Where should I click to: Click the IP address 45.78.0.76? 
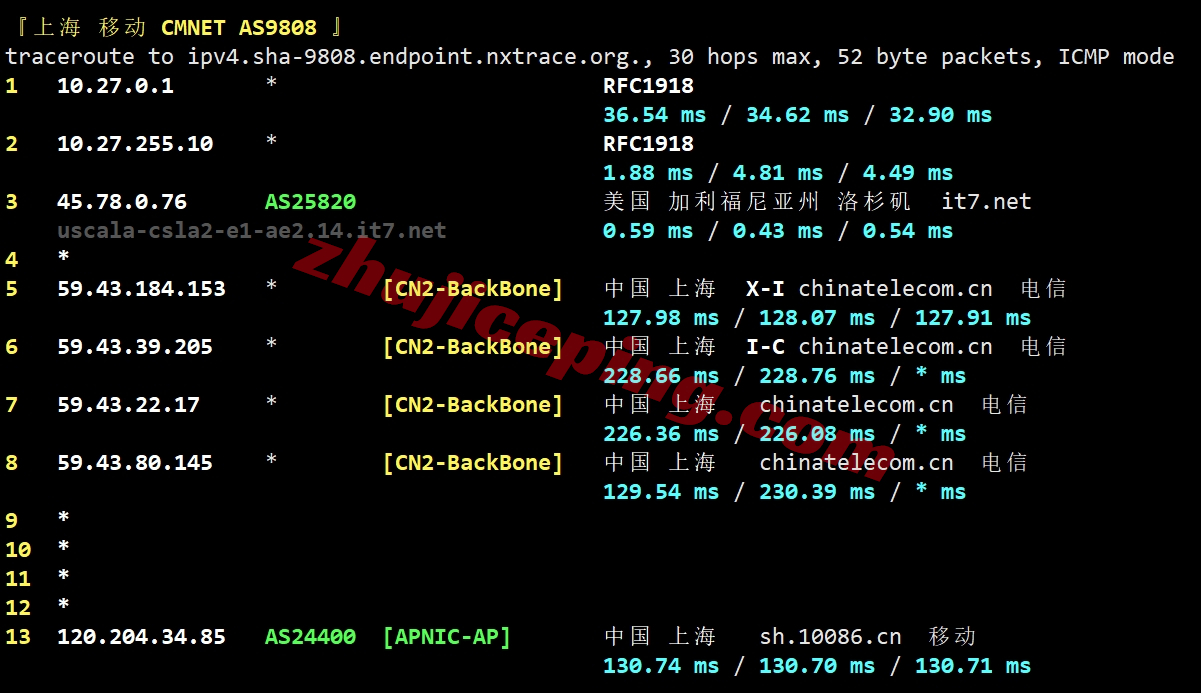tap(122, 202)
